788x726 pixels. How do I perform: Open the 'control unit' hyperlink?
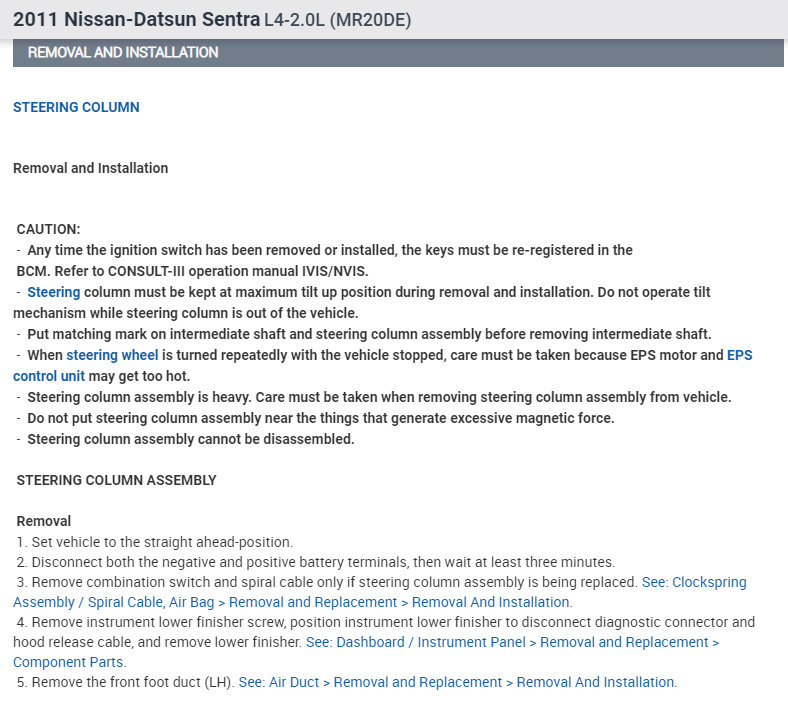pos(49,376)
